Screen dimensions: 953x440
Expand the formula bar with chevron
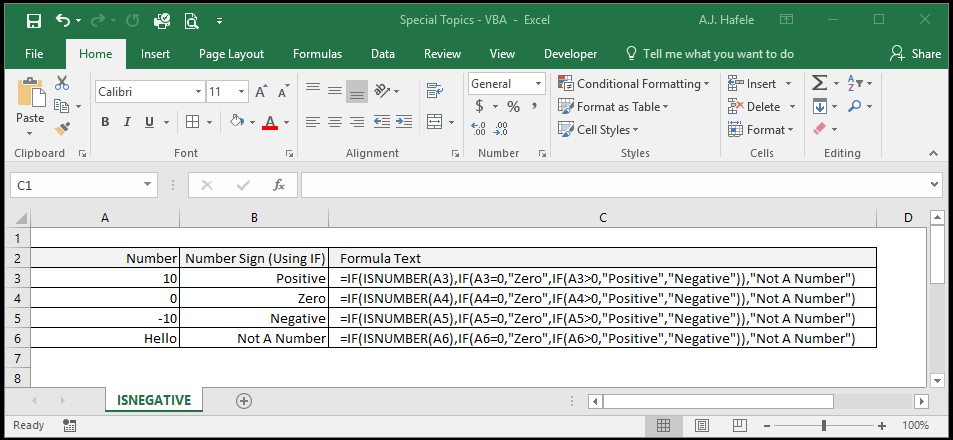click(935, 184)
